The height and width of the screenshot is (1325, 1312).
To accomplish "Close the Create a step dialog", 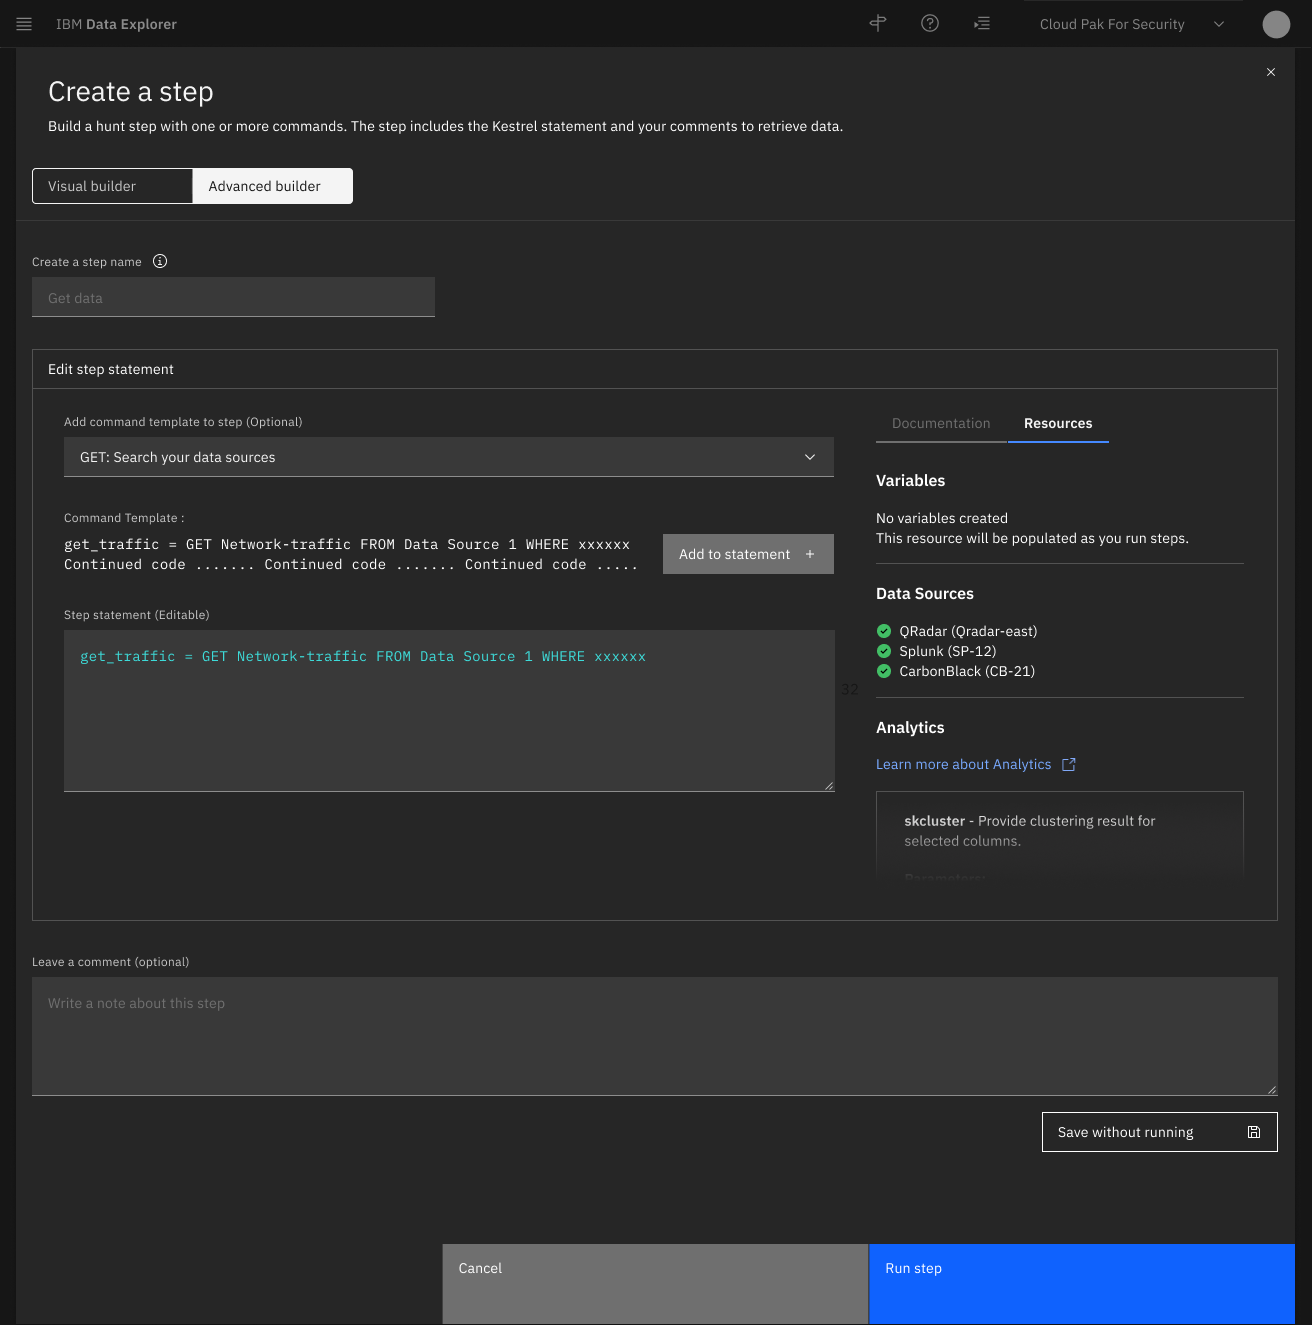I will 1271,72.
